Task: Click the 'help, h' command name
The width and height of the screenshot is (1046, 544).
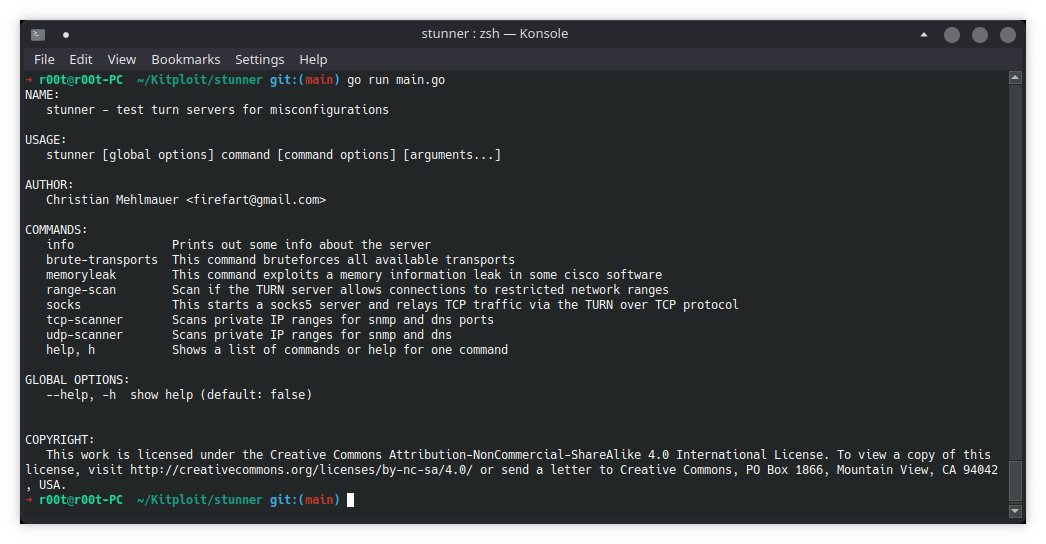Action: (x=70, y=350)
